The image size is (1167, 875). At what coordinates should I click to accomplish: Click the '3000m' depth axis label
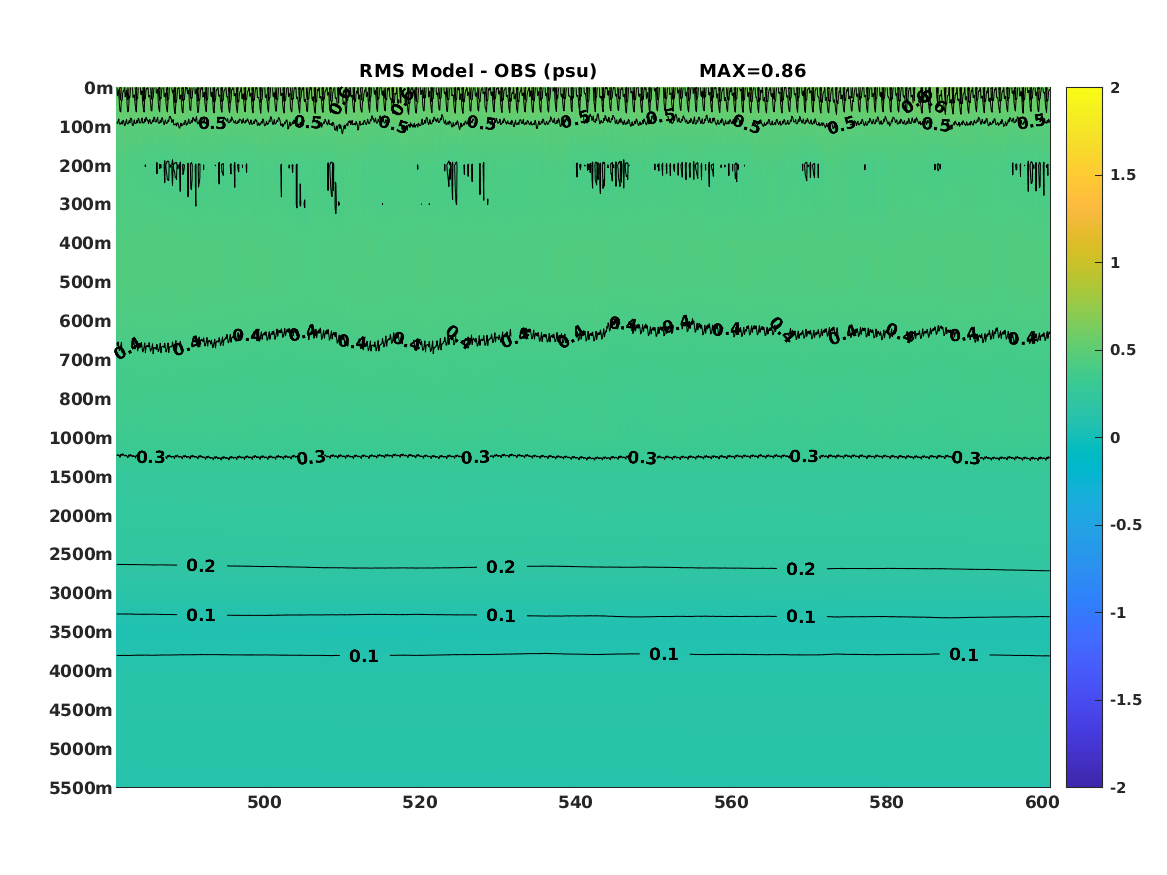pyautogui.click(x=81, y=594)
